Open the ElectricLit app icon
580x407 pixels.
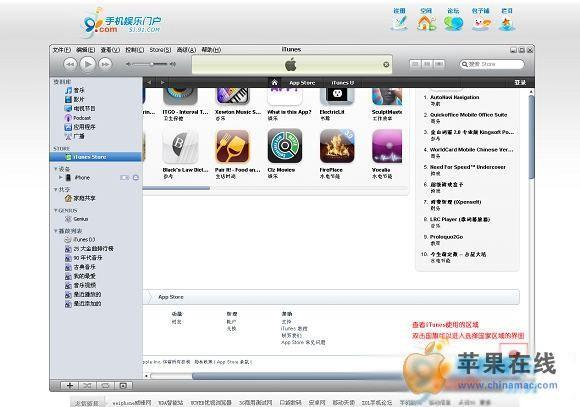click(x=337, y=96)
